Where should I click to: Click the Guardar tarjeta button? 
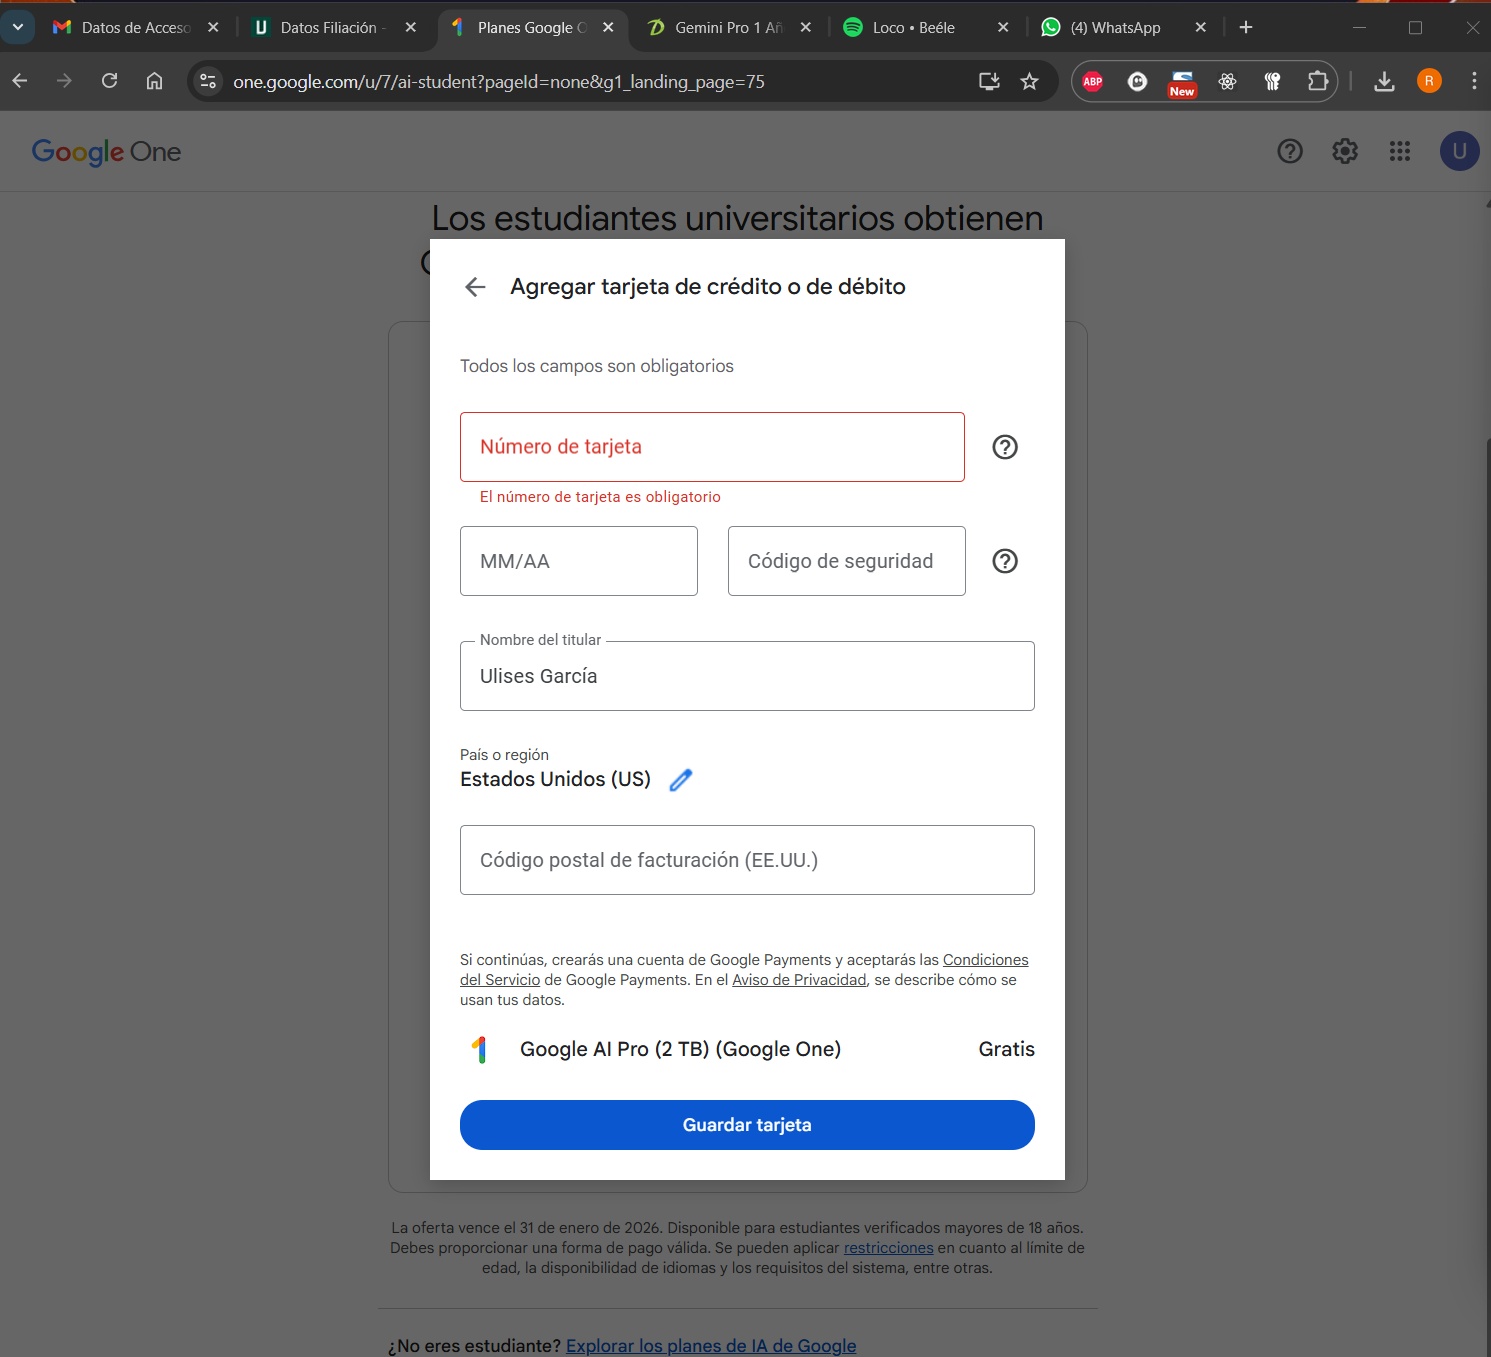tap(747, 1125)
